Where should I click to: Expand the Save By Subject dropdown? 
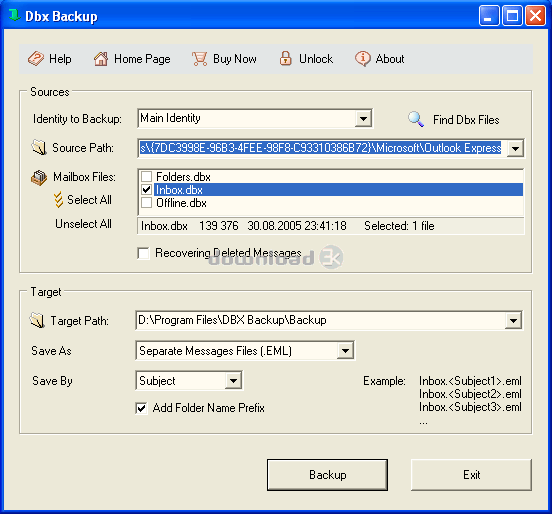tap(233, 381)
